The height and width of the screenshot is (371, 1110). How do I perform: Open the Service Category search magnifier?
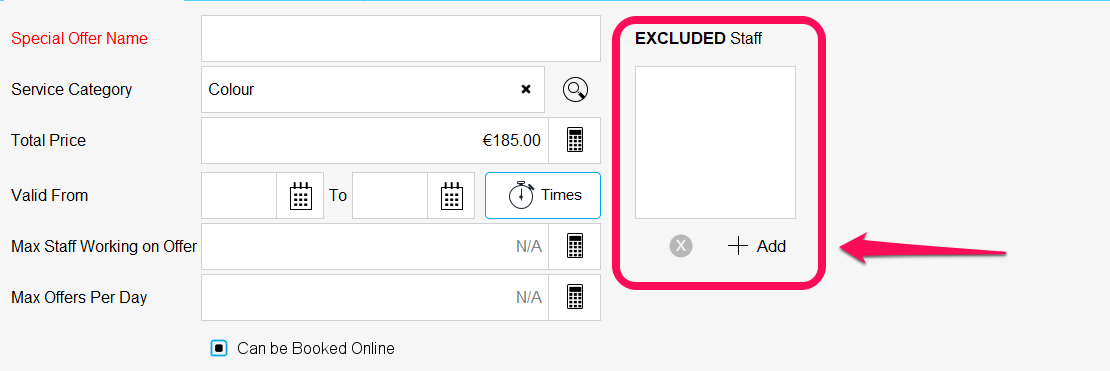pyautogui.click(x=576, y=89)
